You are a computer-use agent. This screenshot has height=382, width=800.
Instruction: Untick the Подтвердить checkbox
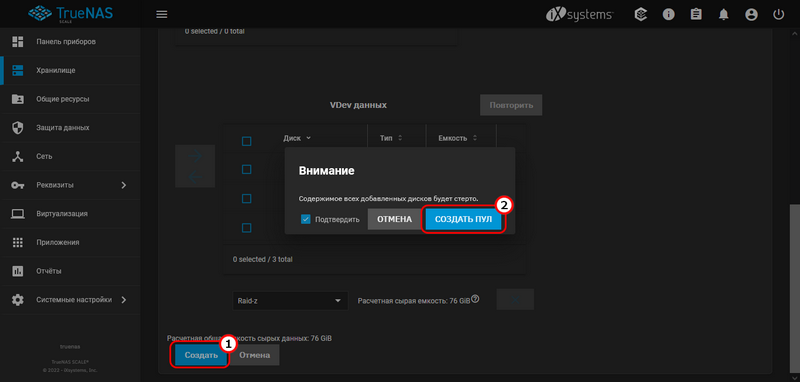pyautogui.click(x=306, y=219)
